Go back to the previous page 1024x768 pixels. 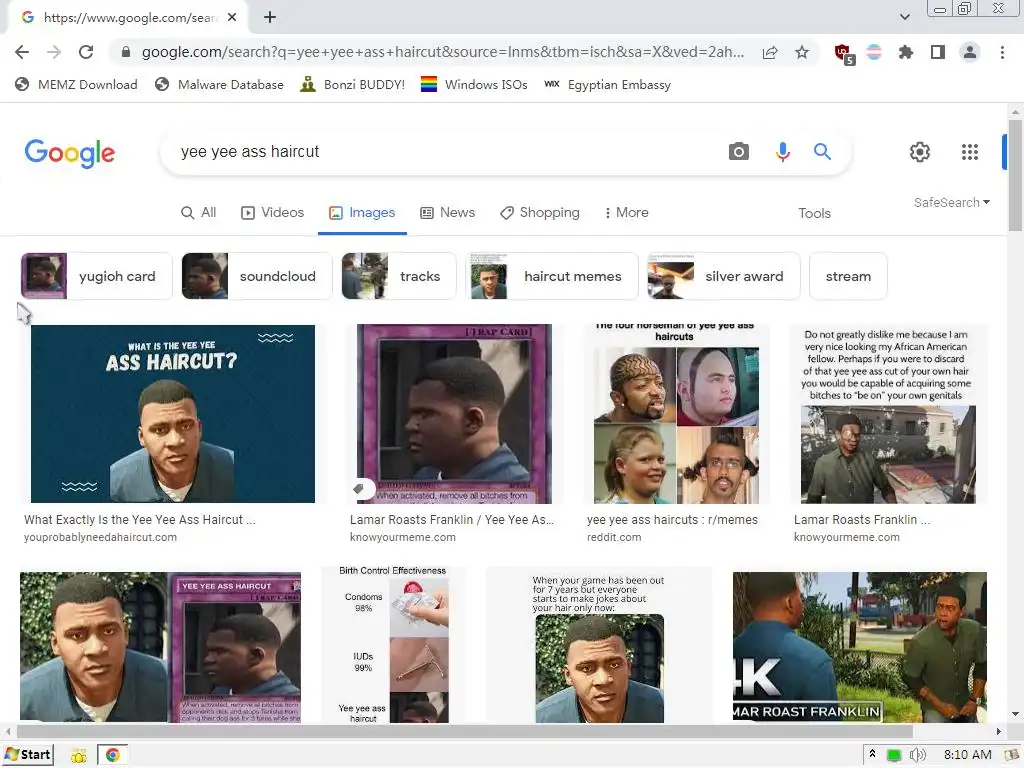tap(22, 52)
